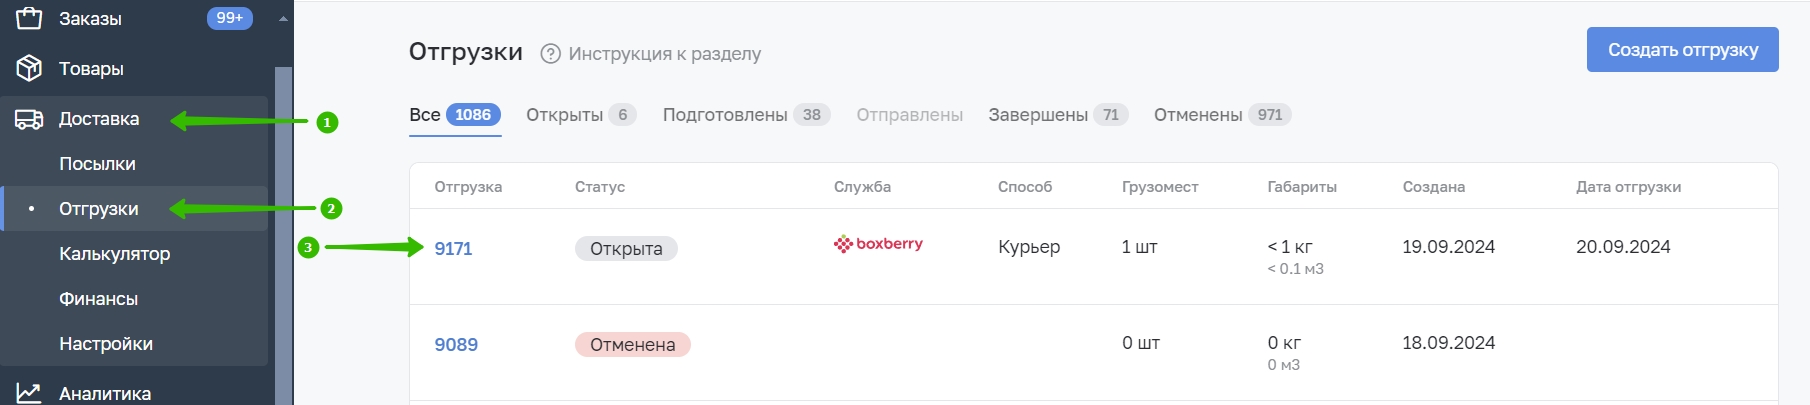Go to Настройки under delivery
The height and width of the screenshot is (405, 1810).
pyautogui.click(x=106, y=344)
